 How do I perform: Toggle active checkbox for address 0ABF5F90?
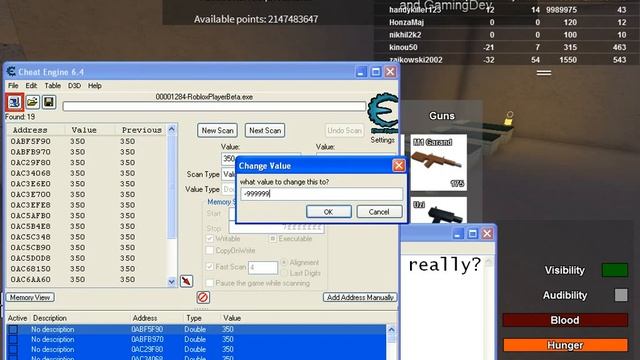point(13,329)
